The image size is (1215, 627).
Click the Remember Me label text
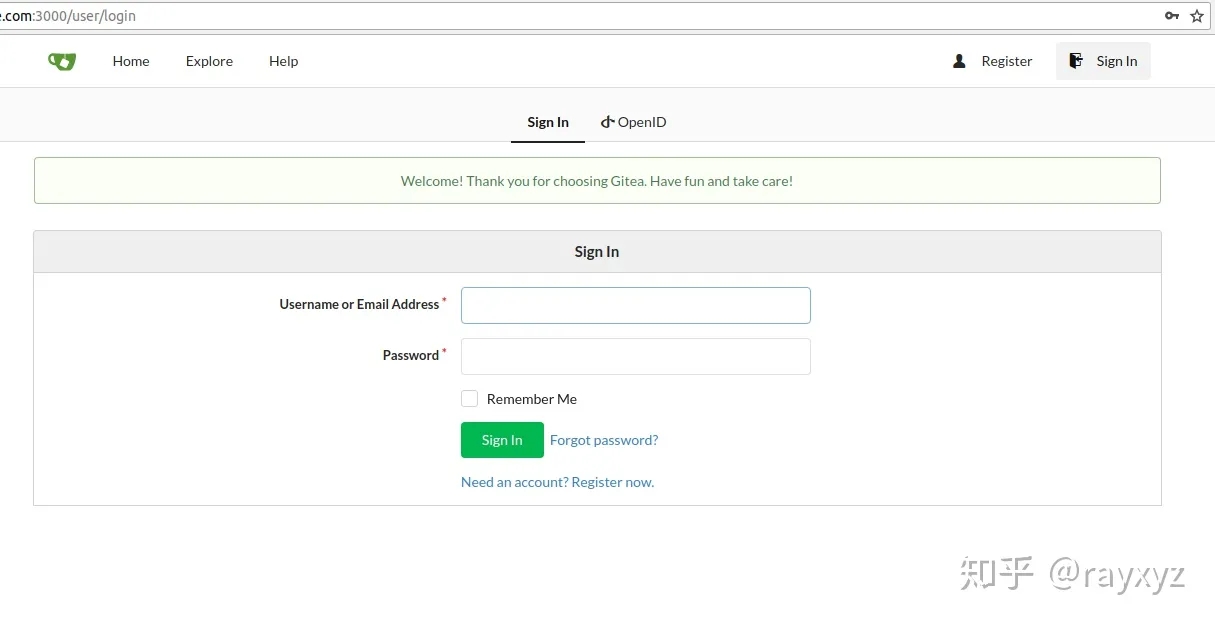(x=532, y=399)
